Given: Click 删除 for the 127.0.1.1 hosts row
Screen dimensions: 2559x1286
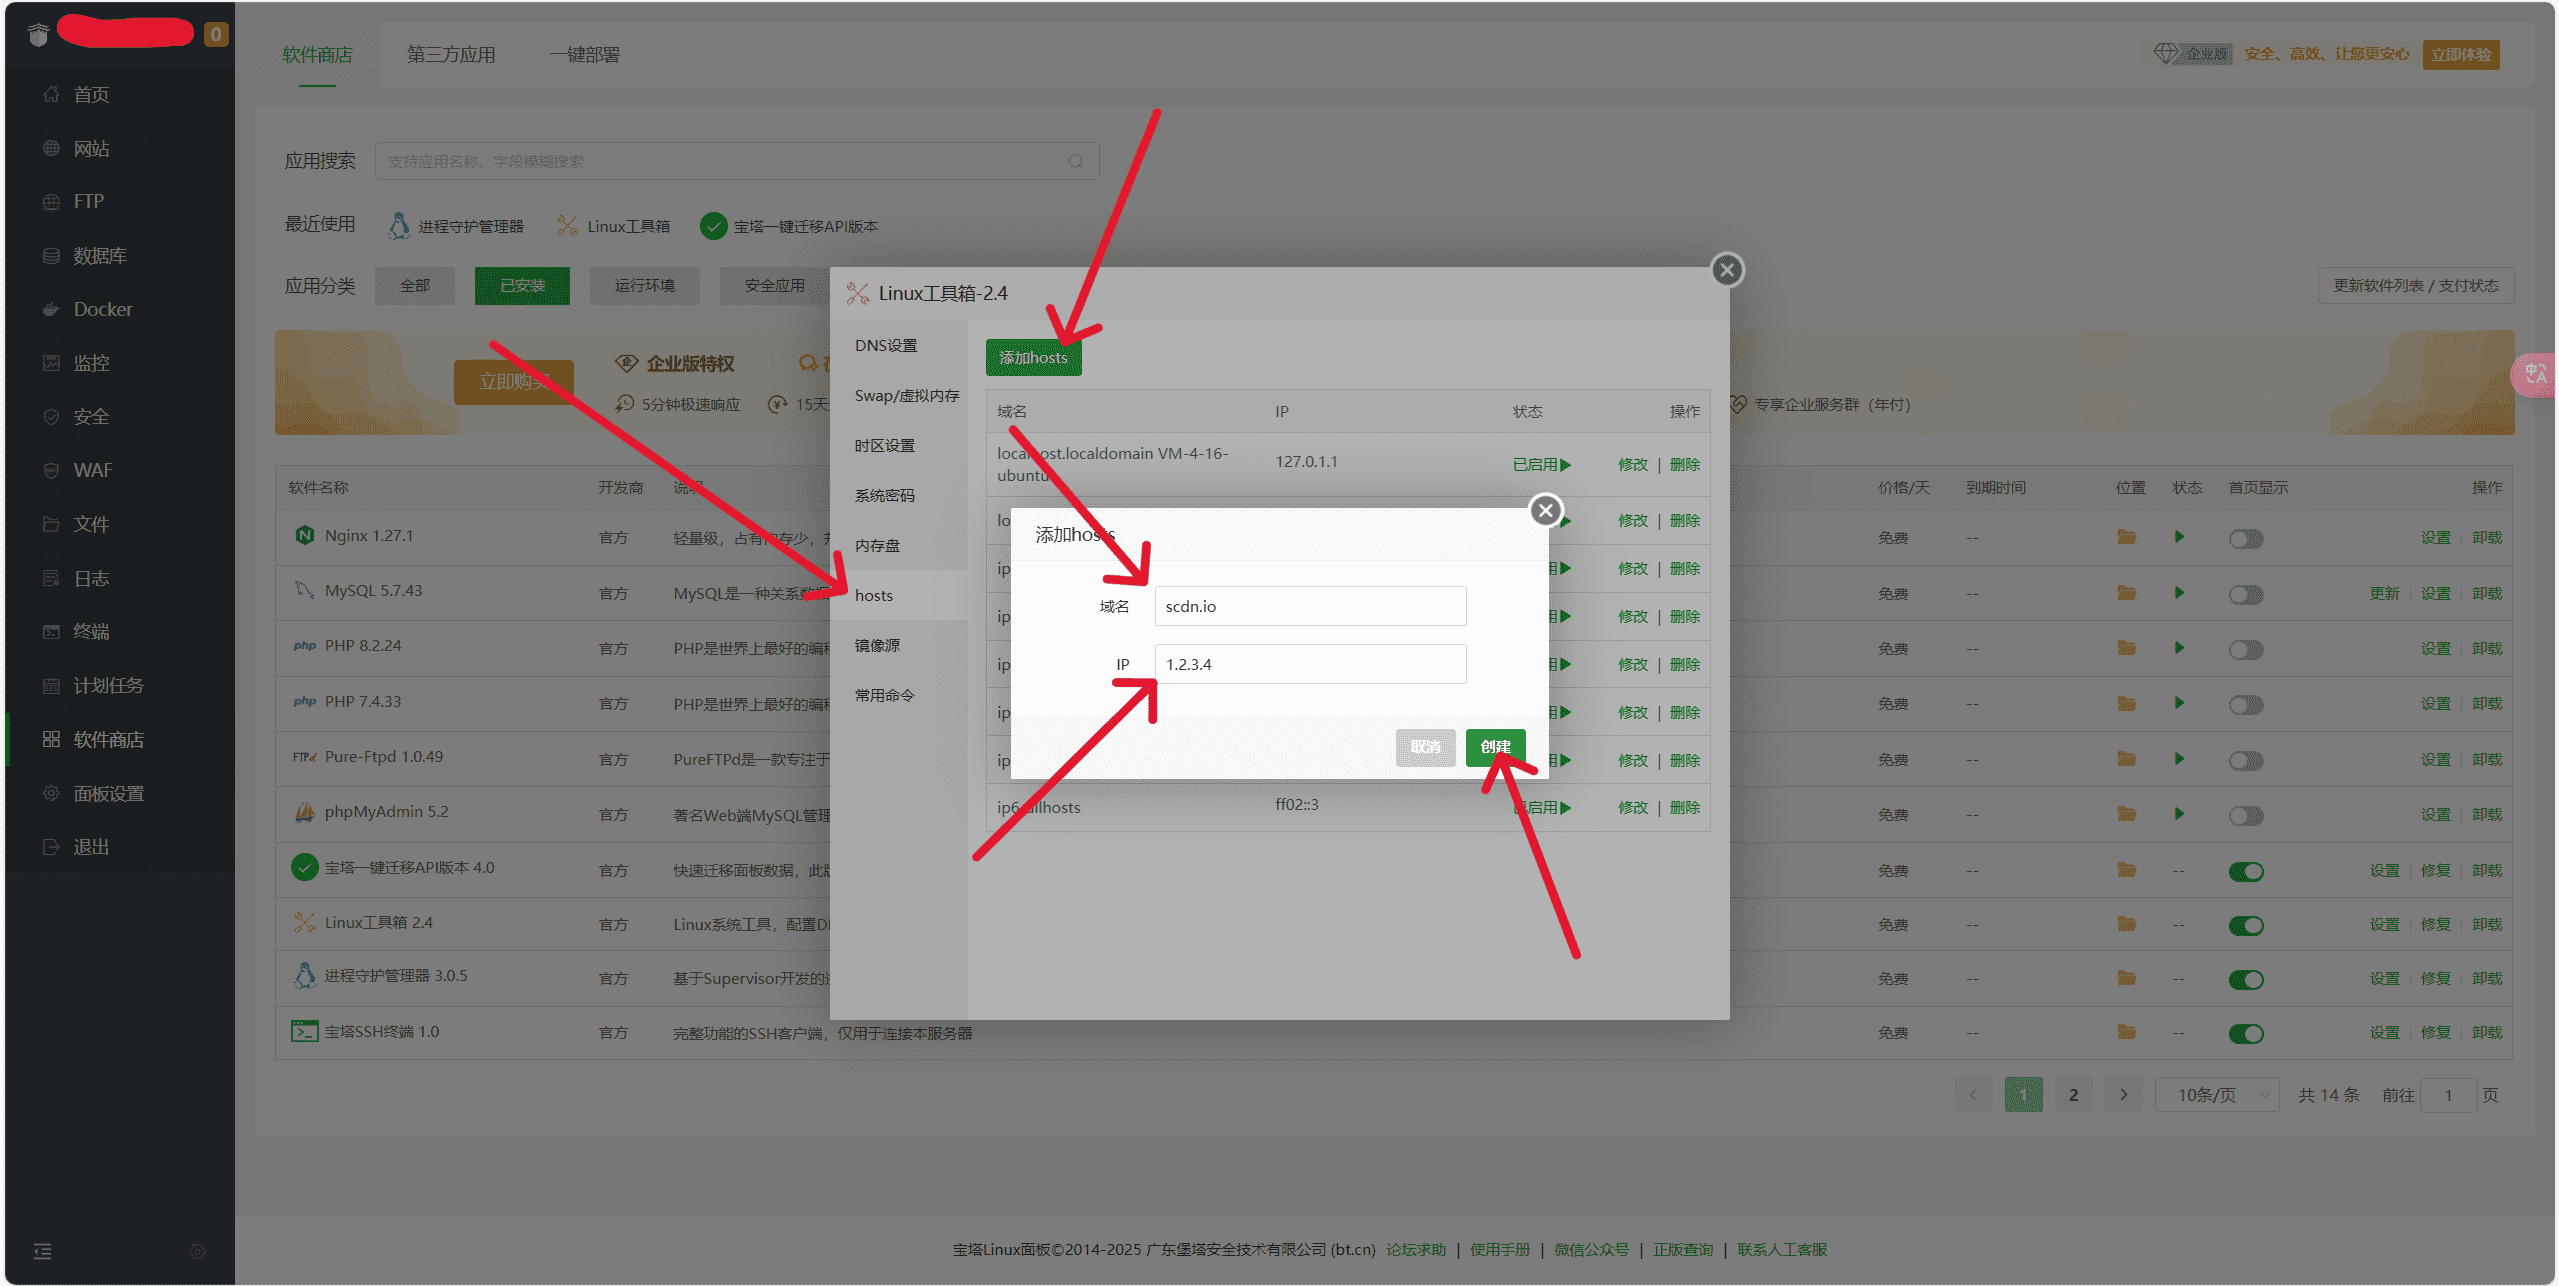Looking at the screenshot, I should point(1685,465).
